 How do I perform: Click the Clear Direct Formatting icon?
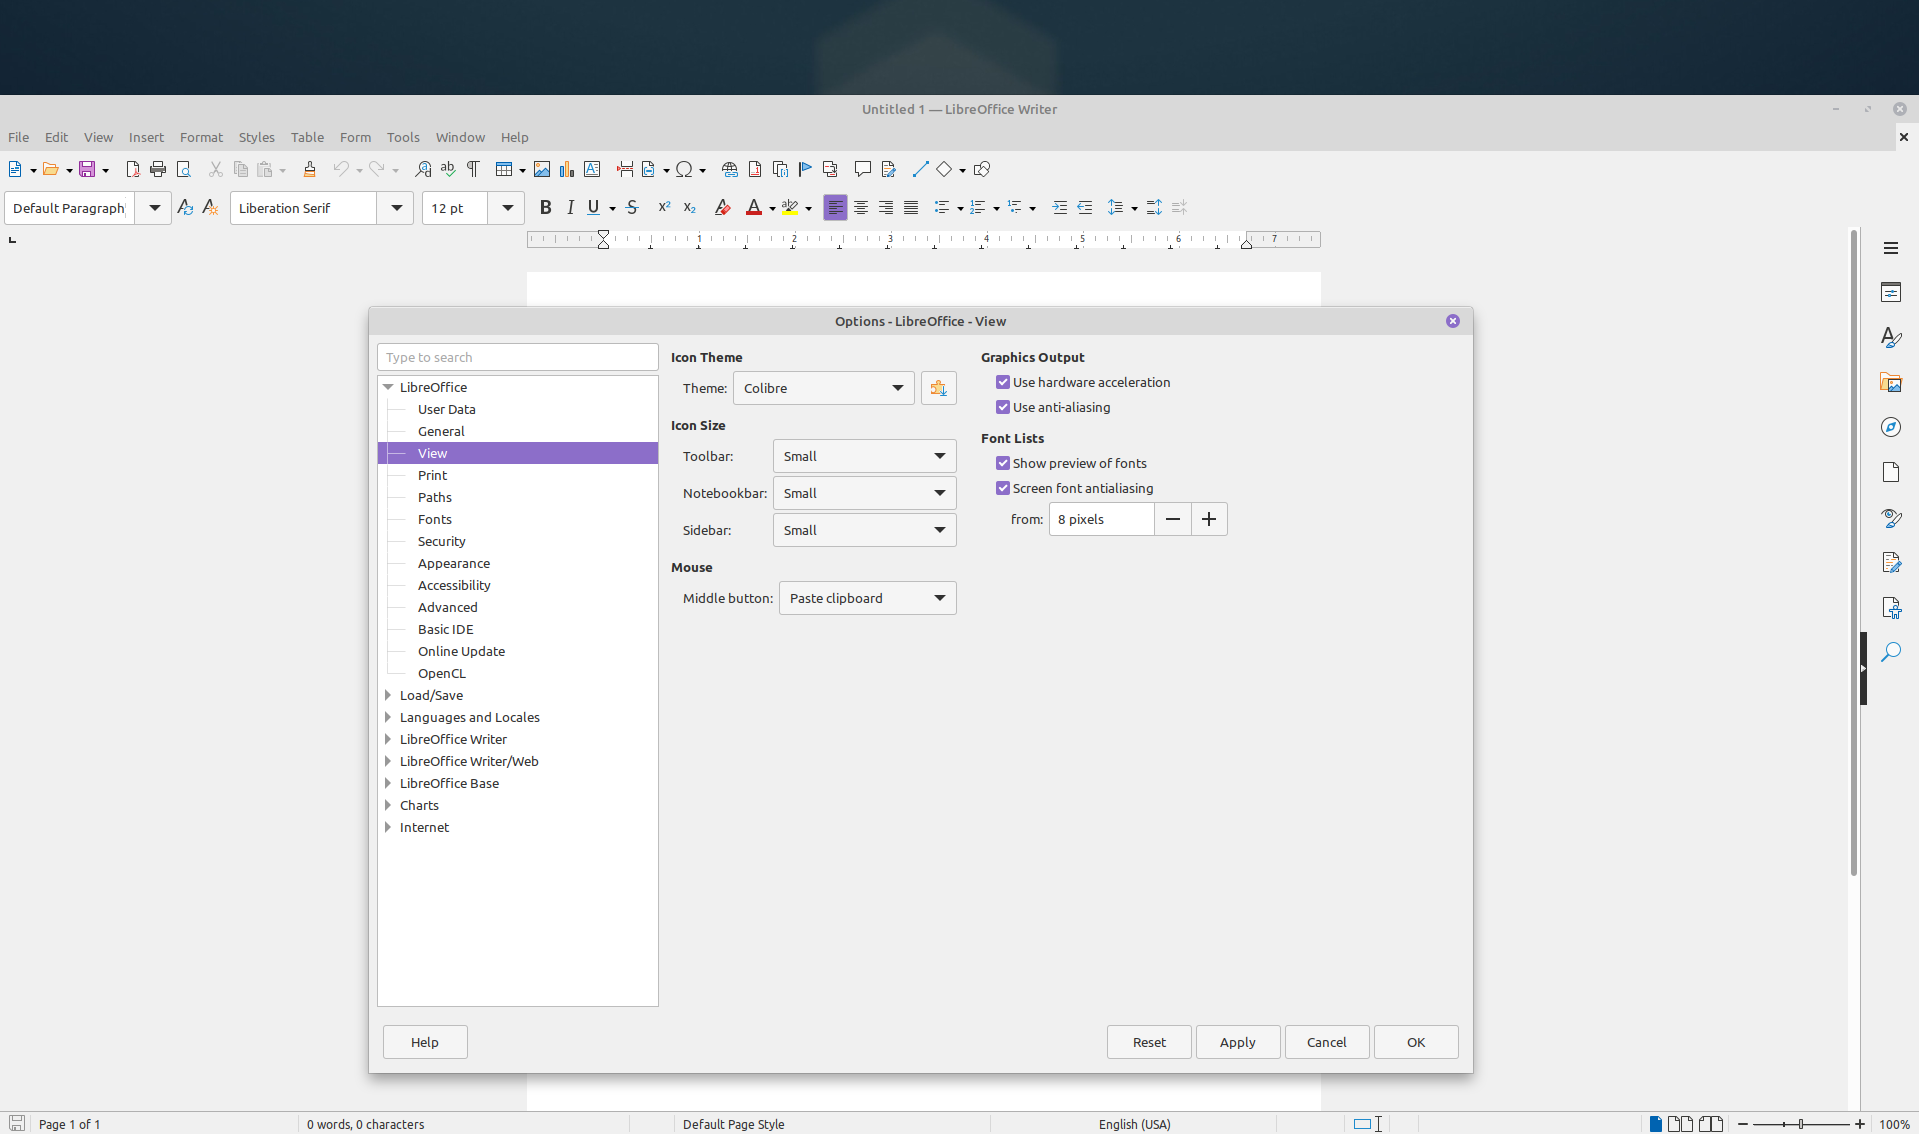[722, 208]
